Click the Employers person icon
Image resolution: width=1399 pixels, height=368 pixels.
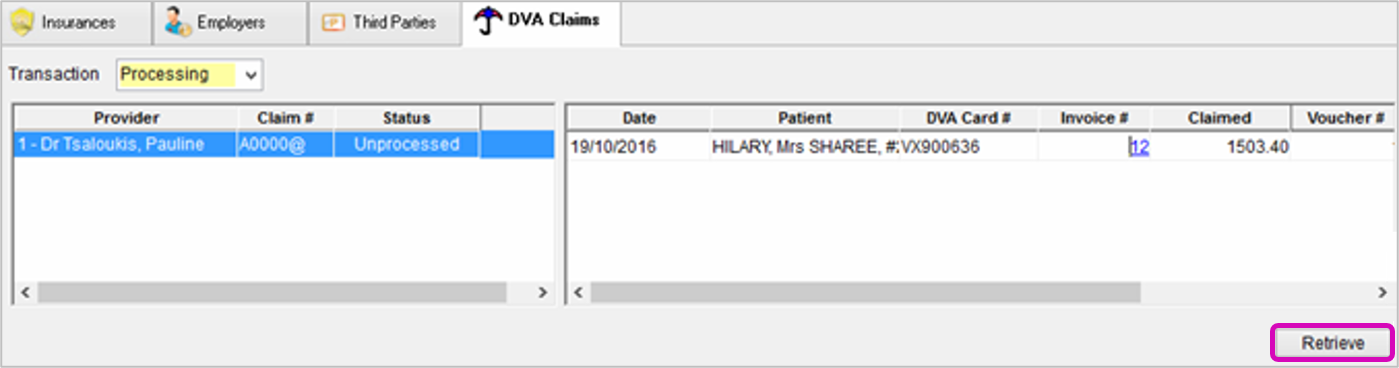coord(178,21)
